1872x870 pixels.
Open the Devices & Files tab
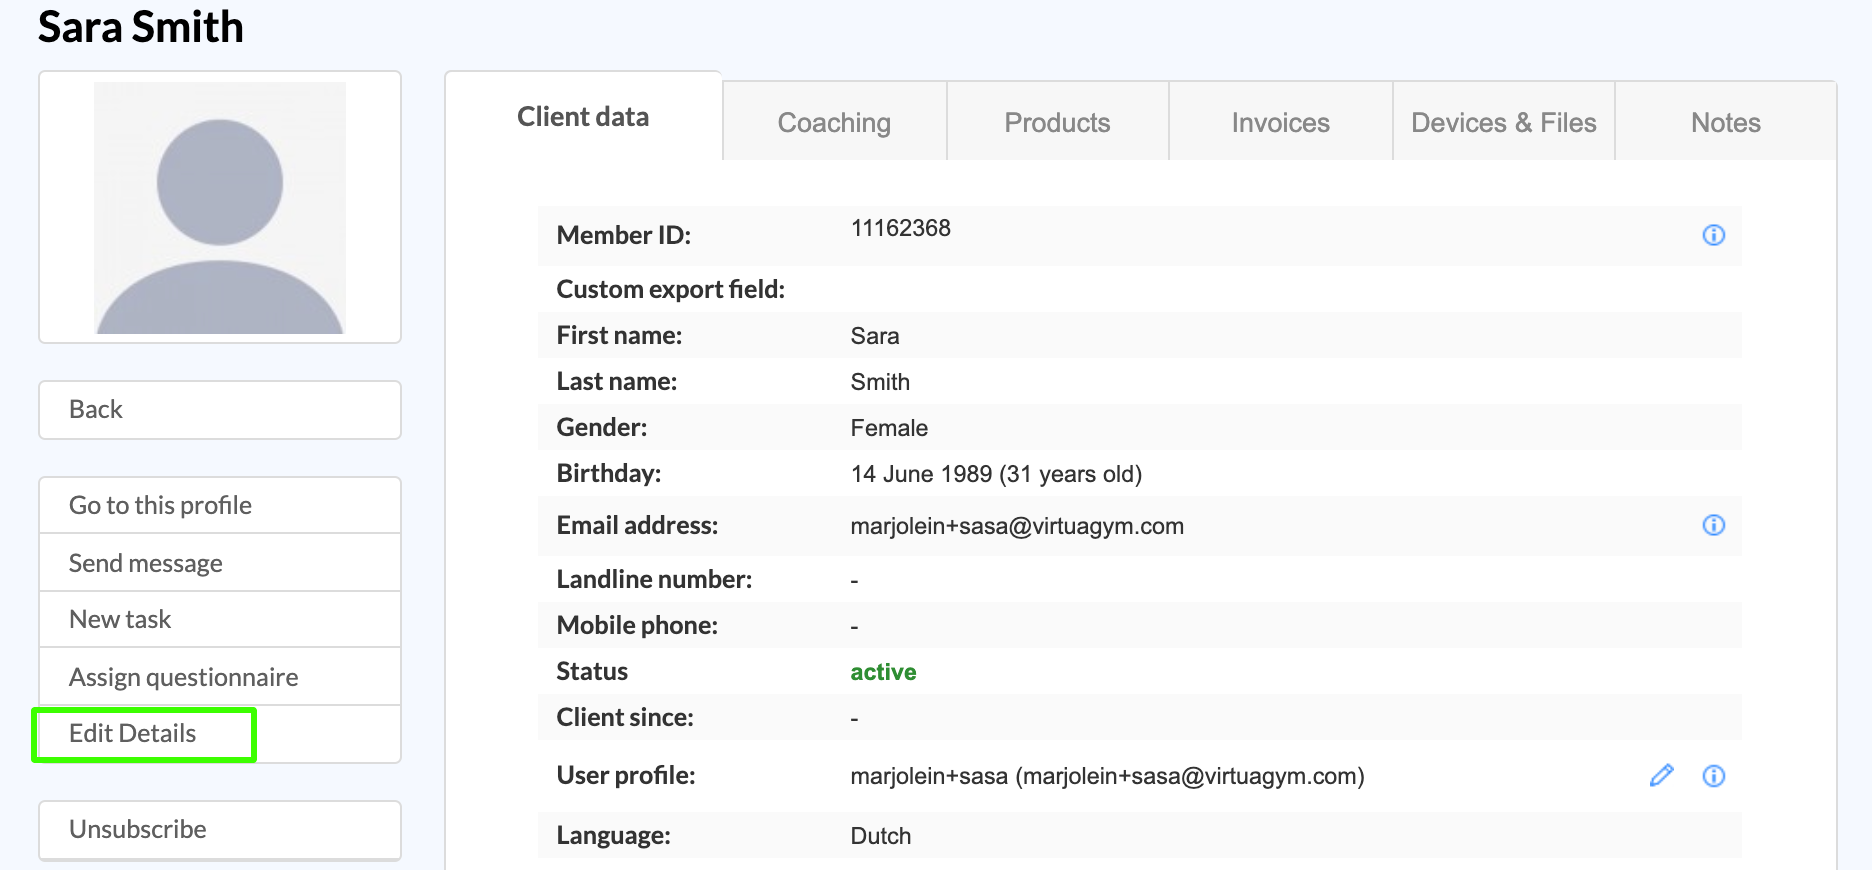pos(1503,123)
